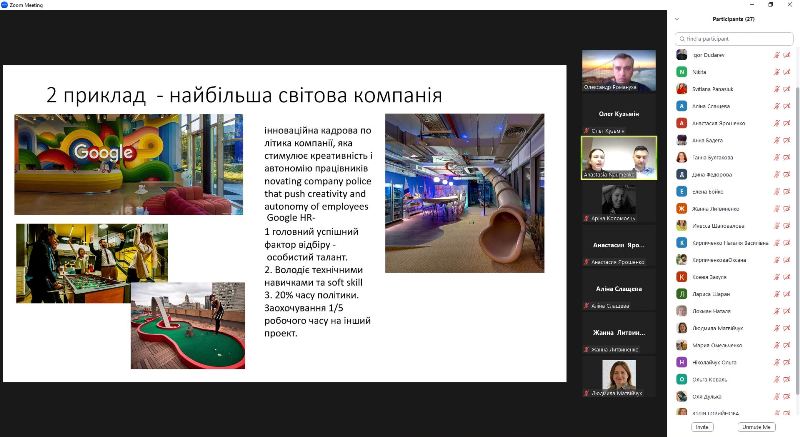Select the Igor Dudarev participant name

pyautogui.click(x=709, y=55)
